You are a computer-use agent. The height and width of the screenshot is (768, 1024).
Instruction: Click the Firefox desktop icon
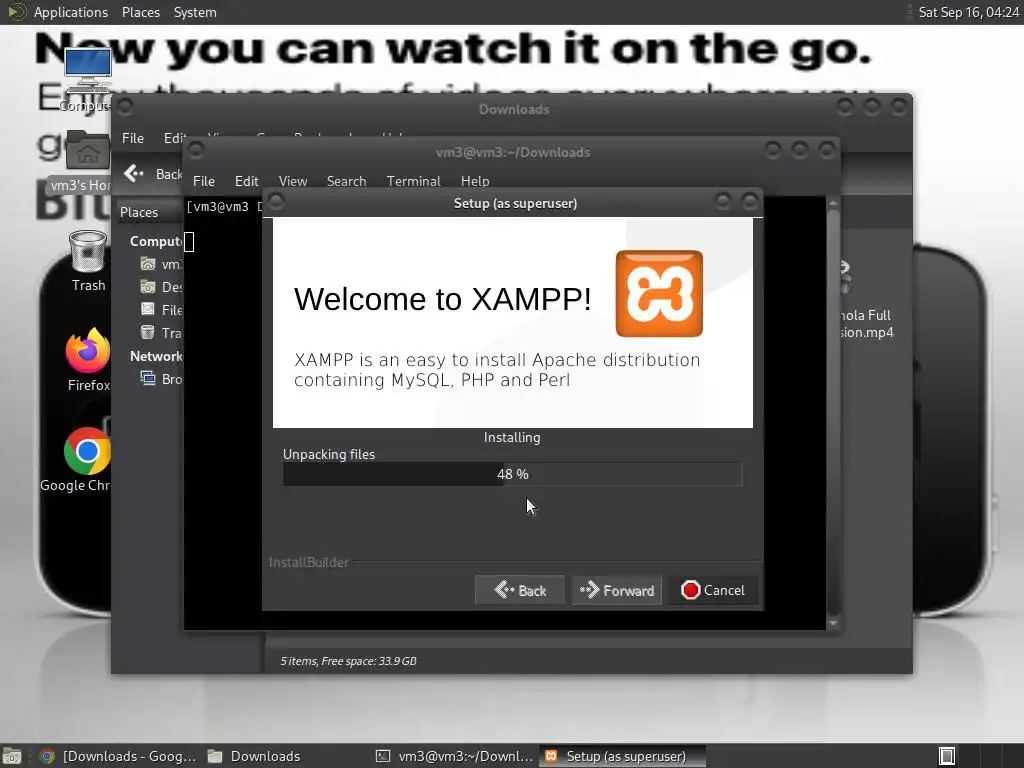tap(88, 351)
